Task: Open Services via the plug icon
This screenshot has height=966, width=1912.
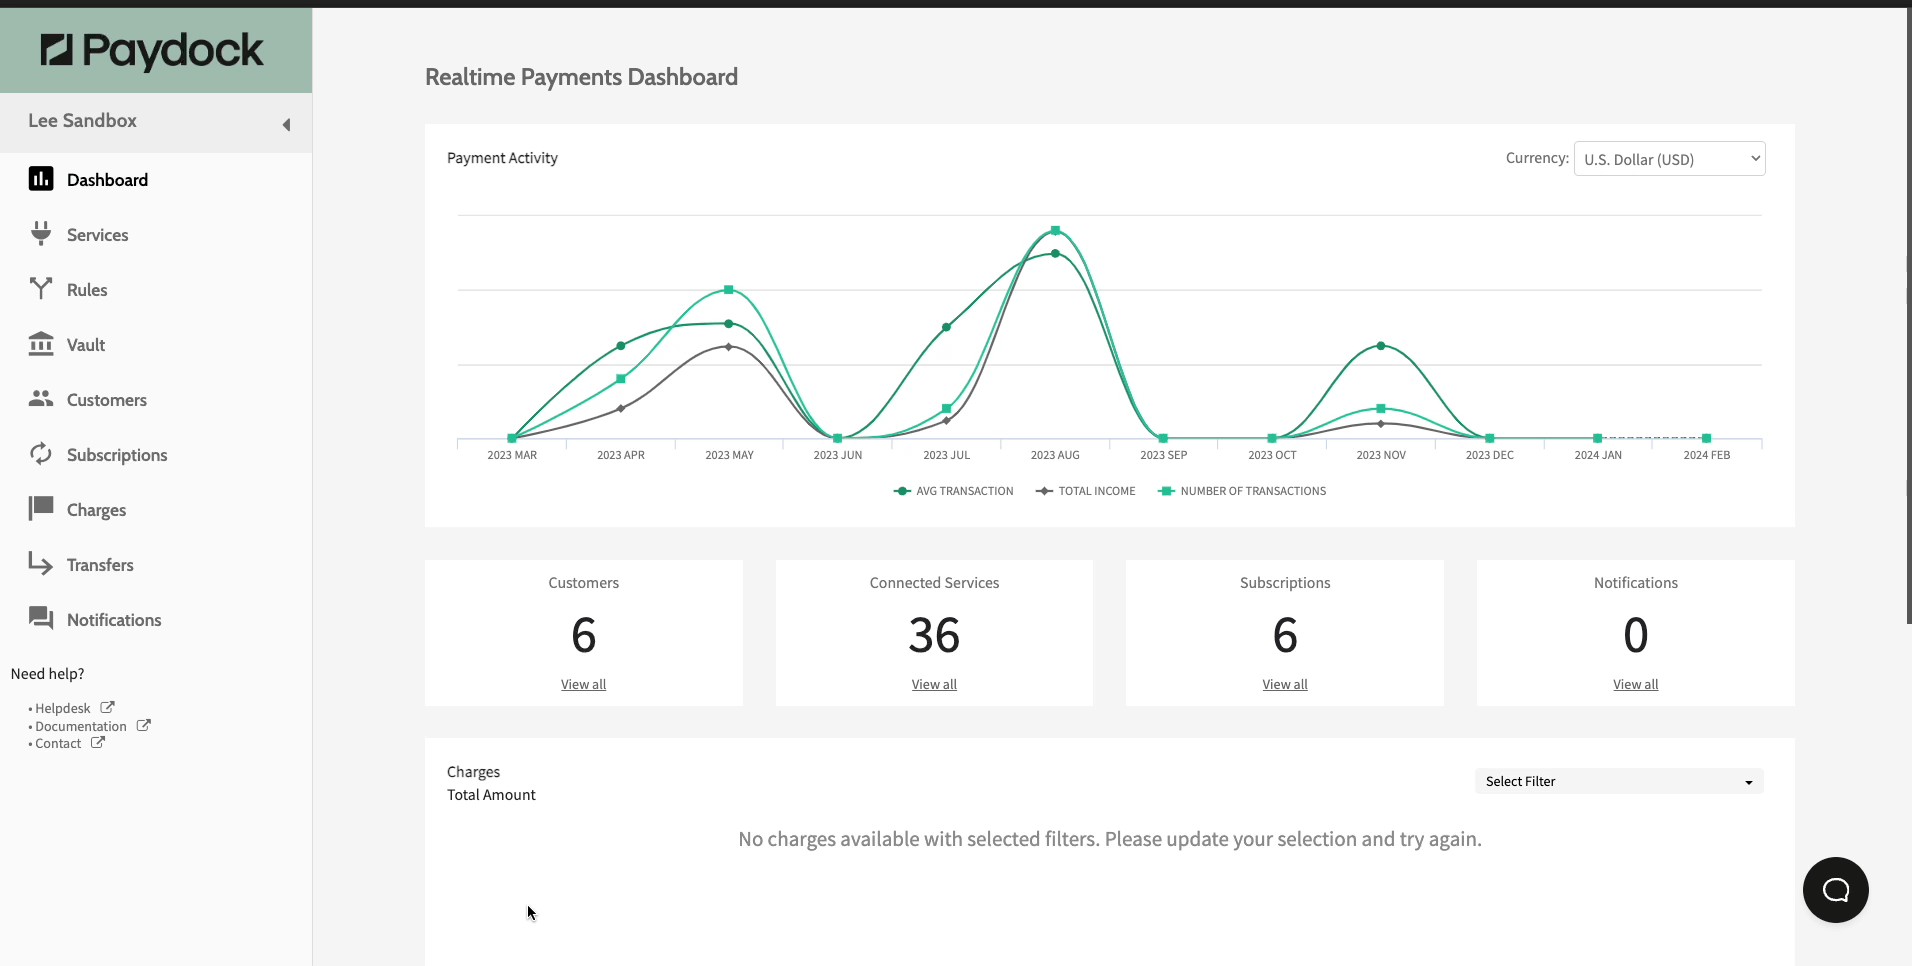Action: click(41, 234)
